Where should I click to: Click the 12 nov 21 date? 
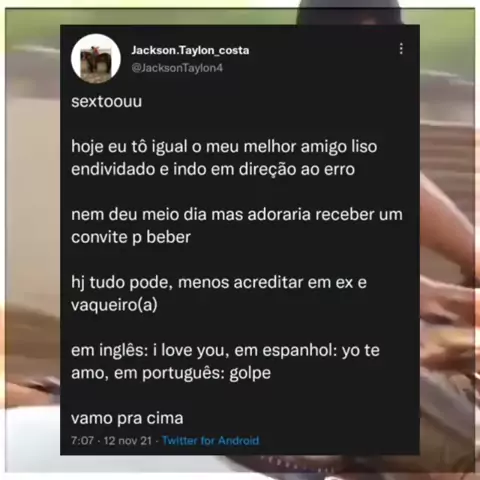click(x=128, y=441)
